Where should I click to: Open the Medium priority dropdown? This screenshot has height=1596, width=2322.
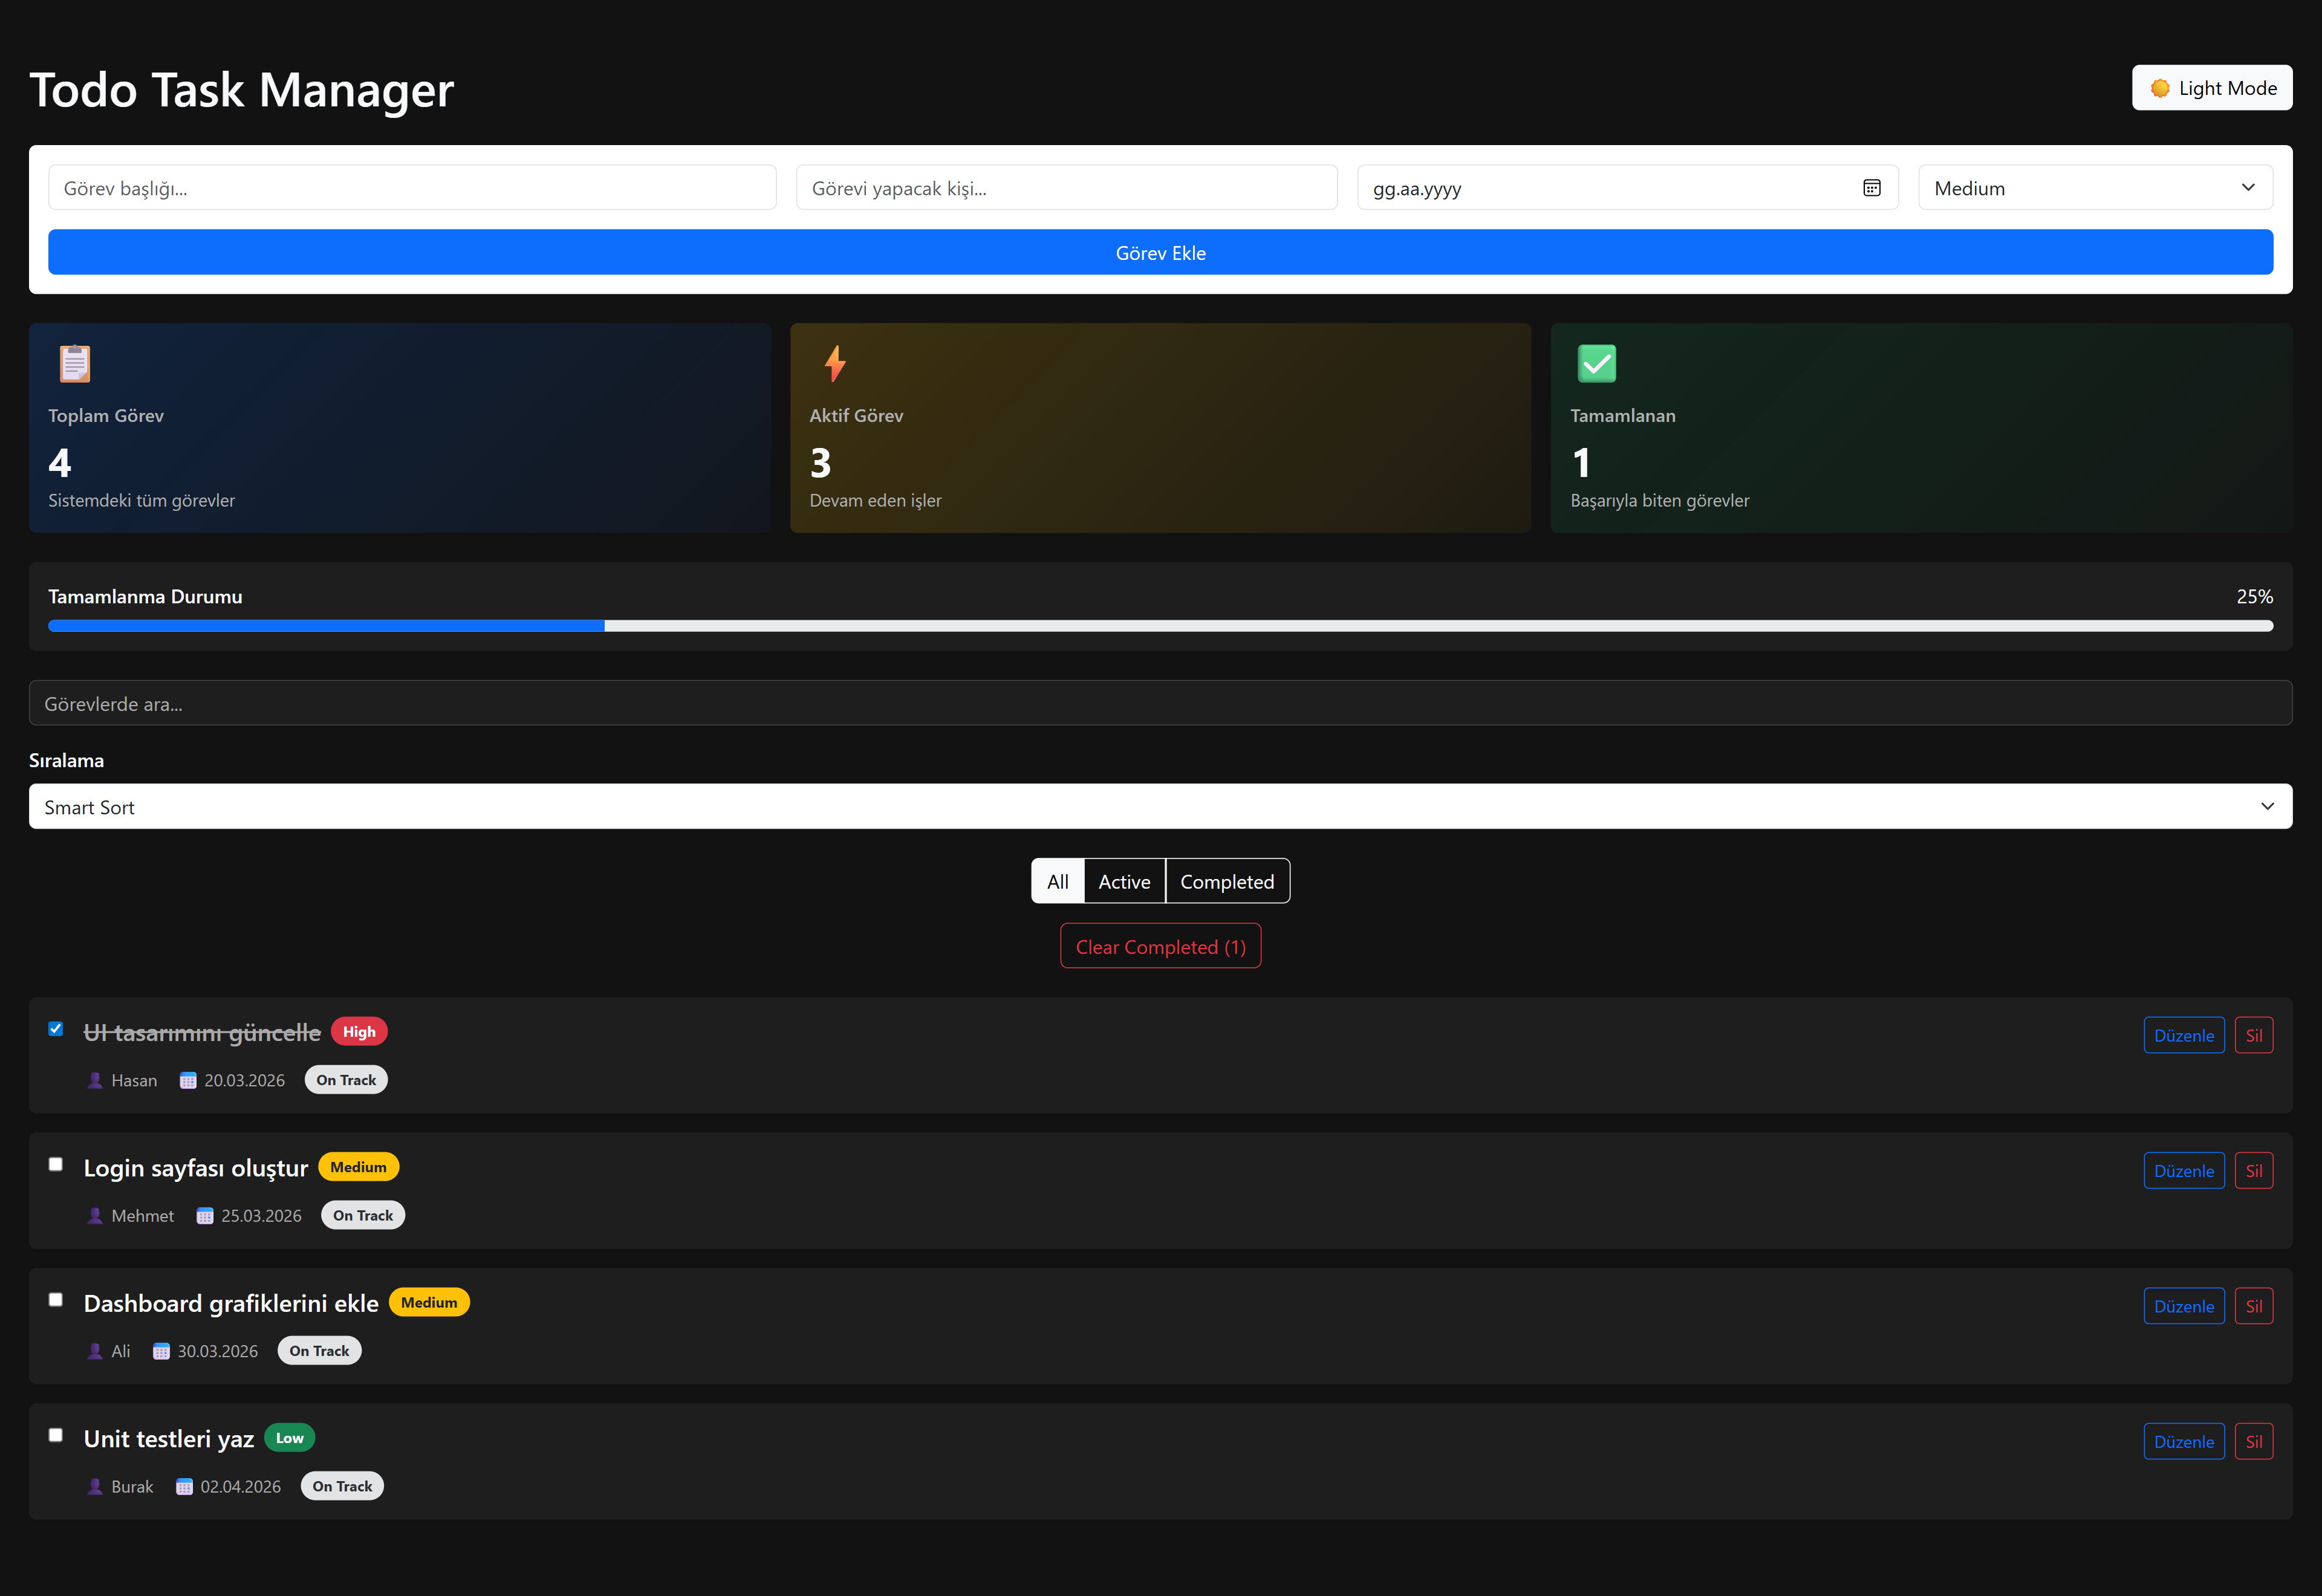click(2095, 188)
